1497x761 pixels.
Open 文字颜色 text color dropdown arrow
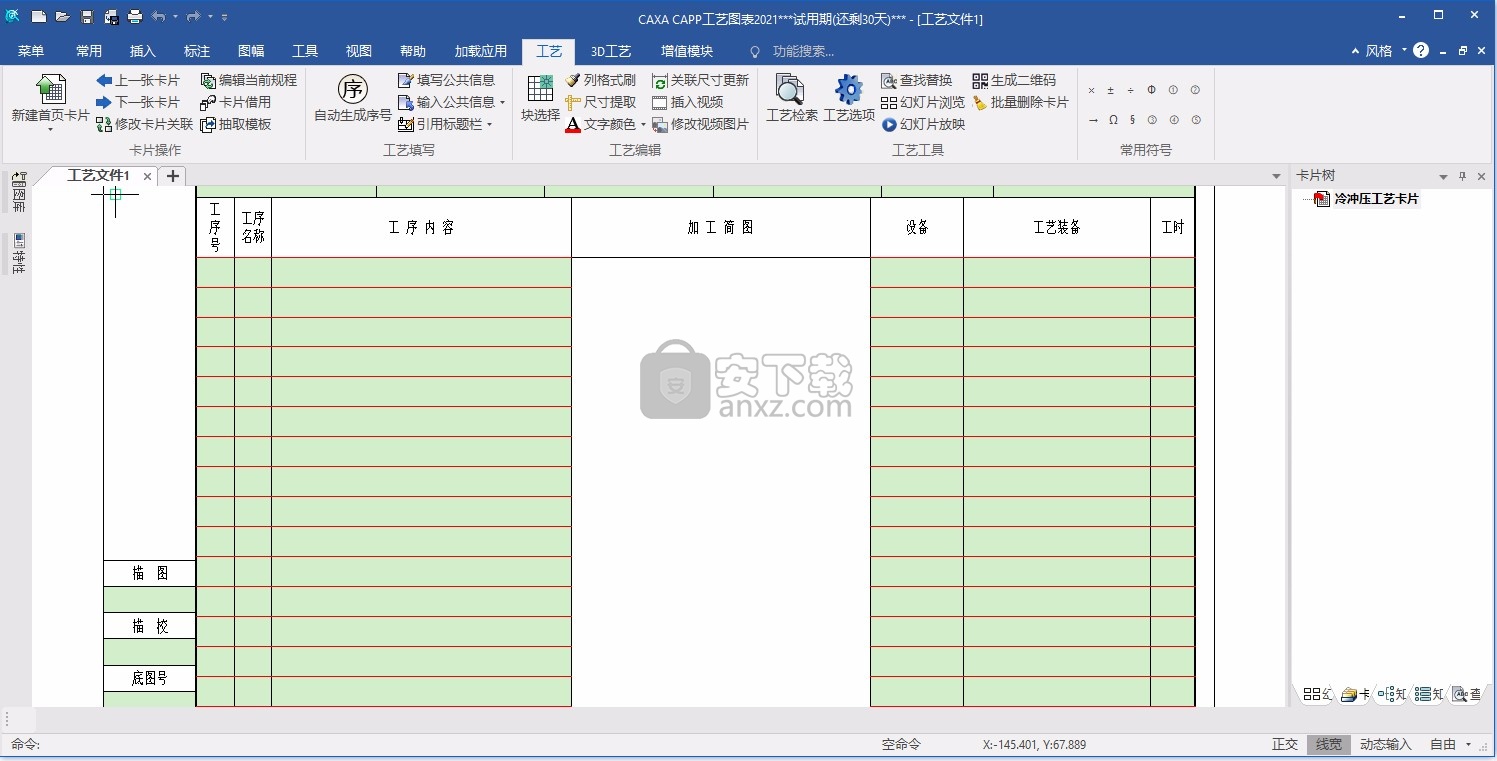pos(643,124)
